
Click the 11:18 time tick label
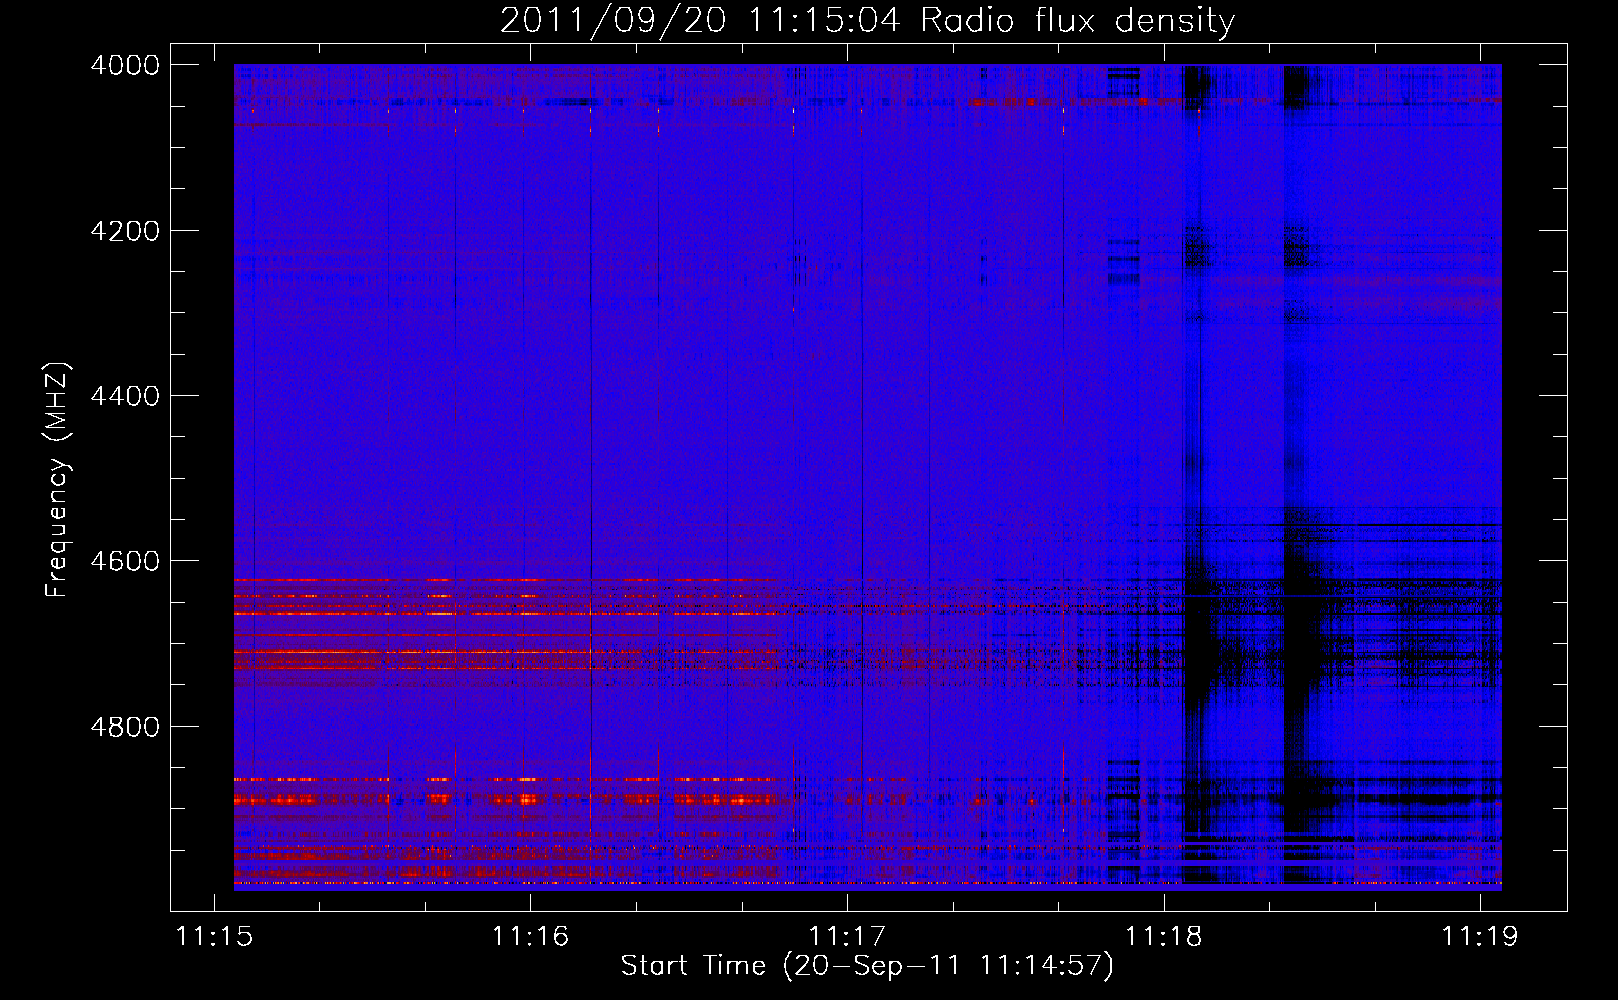tap(1163, 936)
